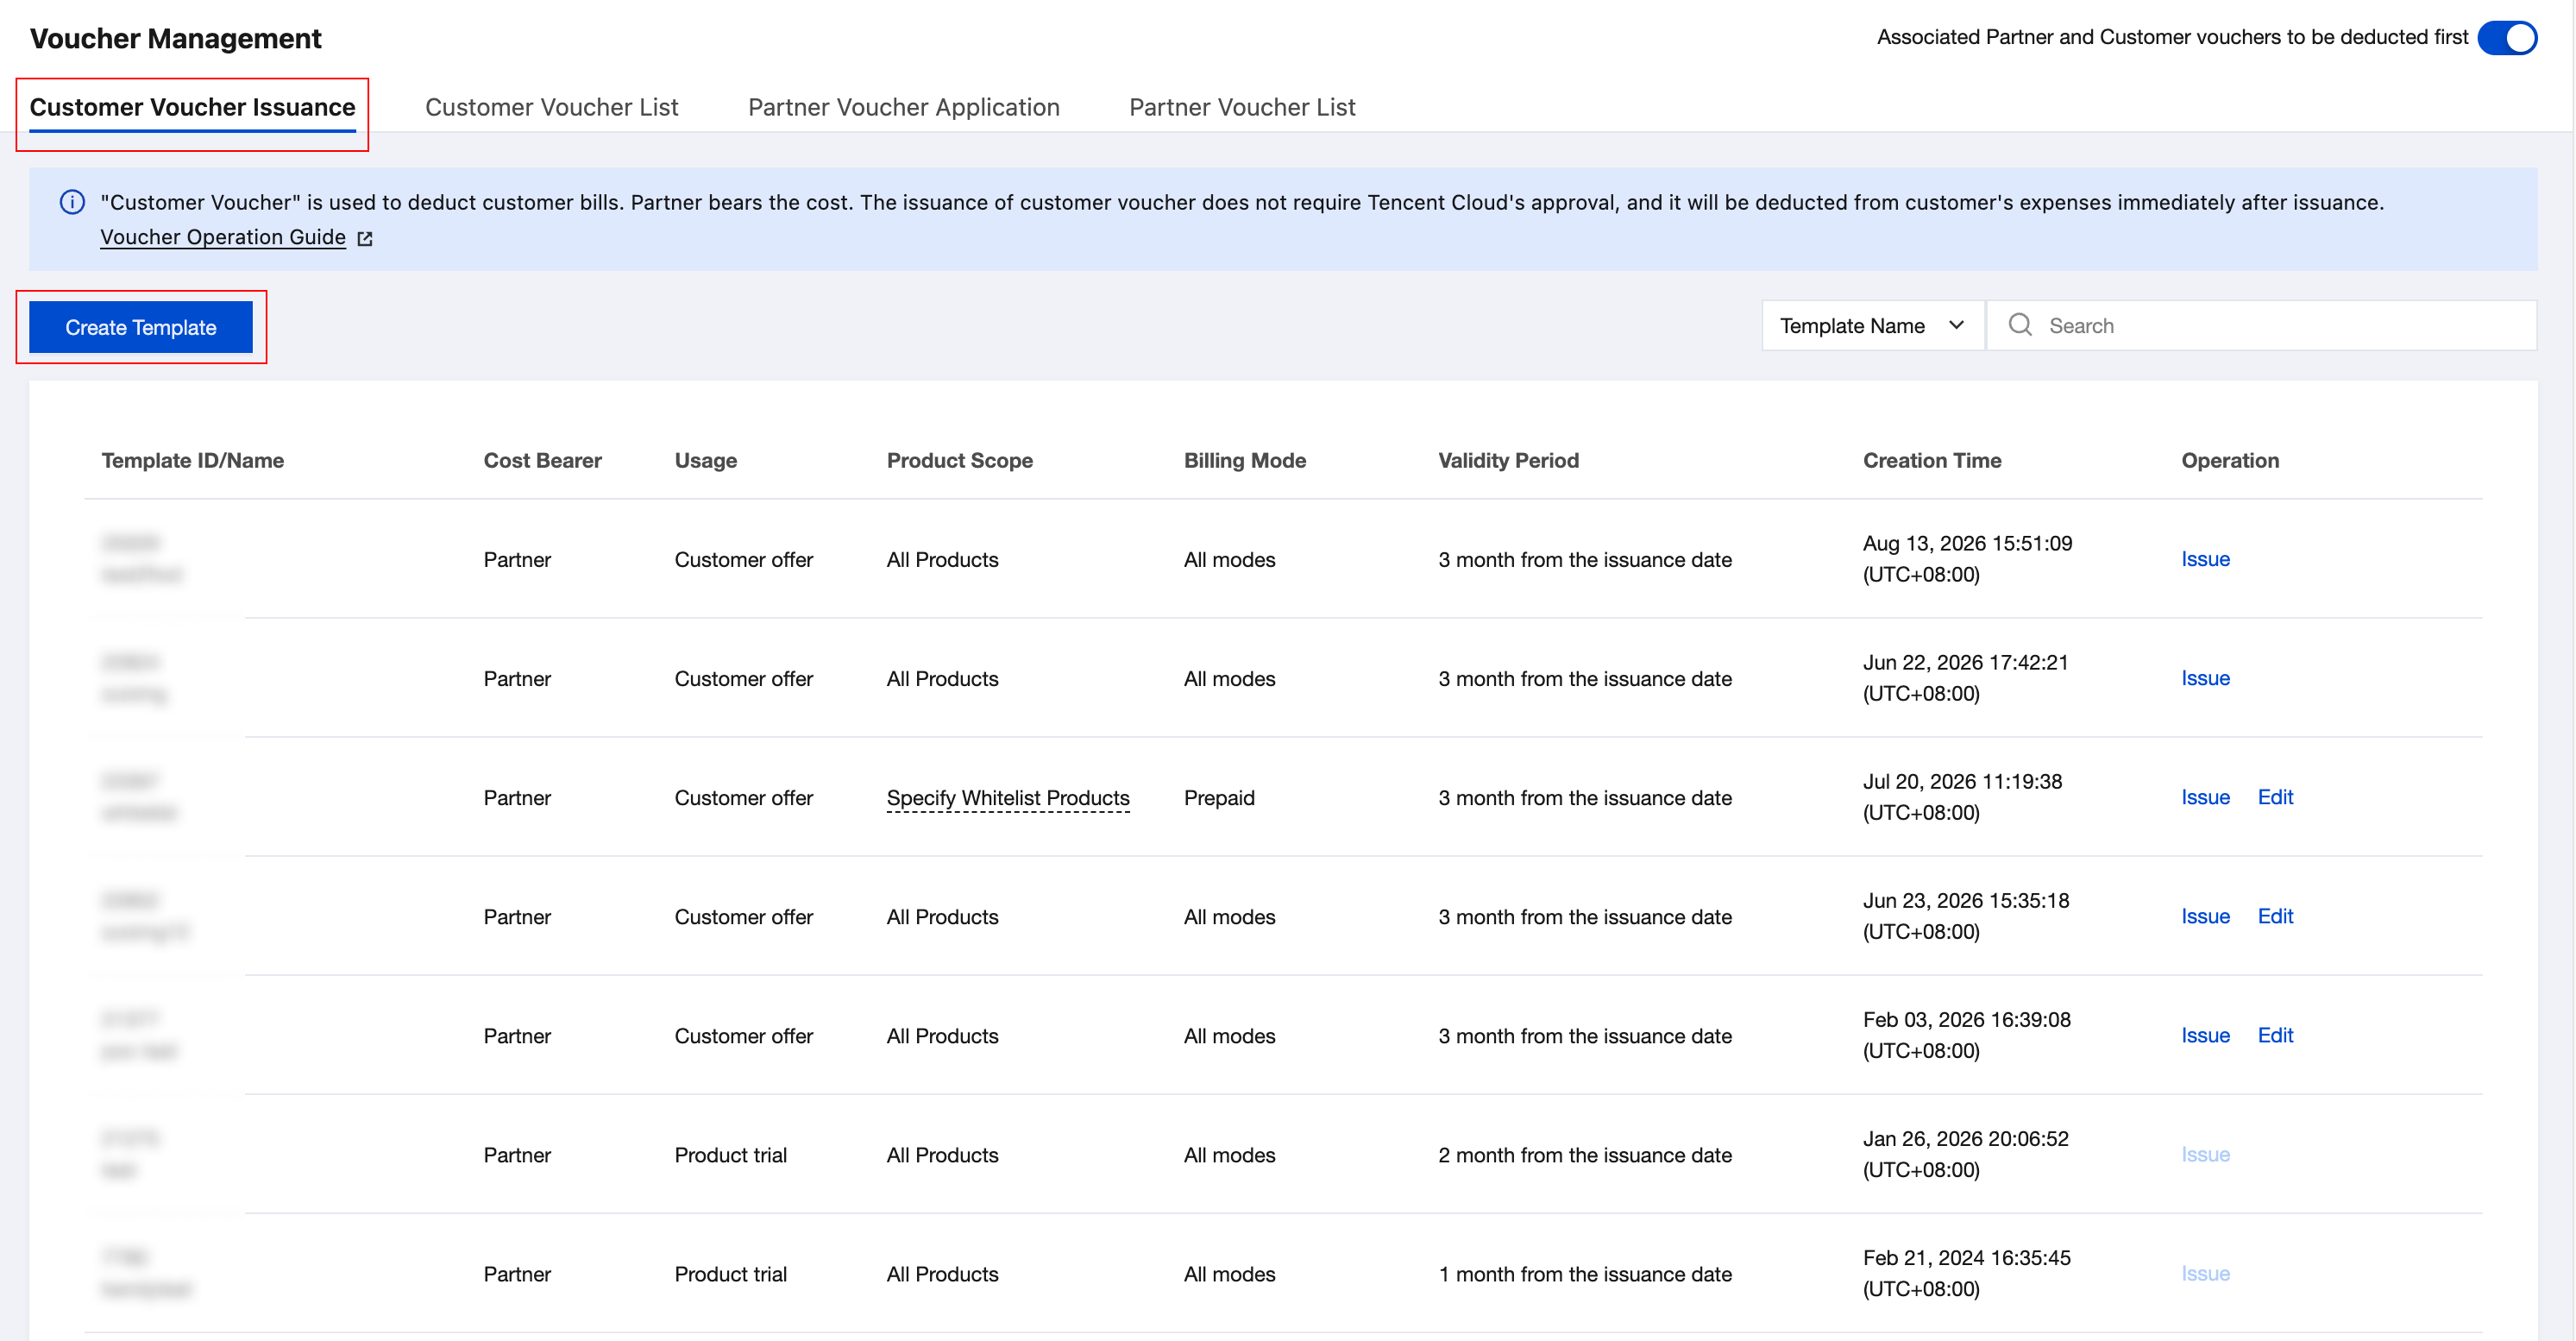
Task: Click All modes in the Feb 03, 2026 row
Action: pyautogui.click(x=1229, y=1036)
